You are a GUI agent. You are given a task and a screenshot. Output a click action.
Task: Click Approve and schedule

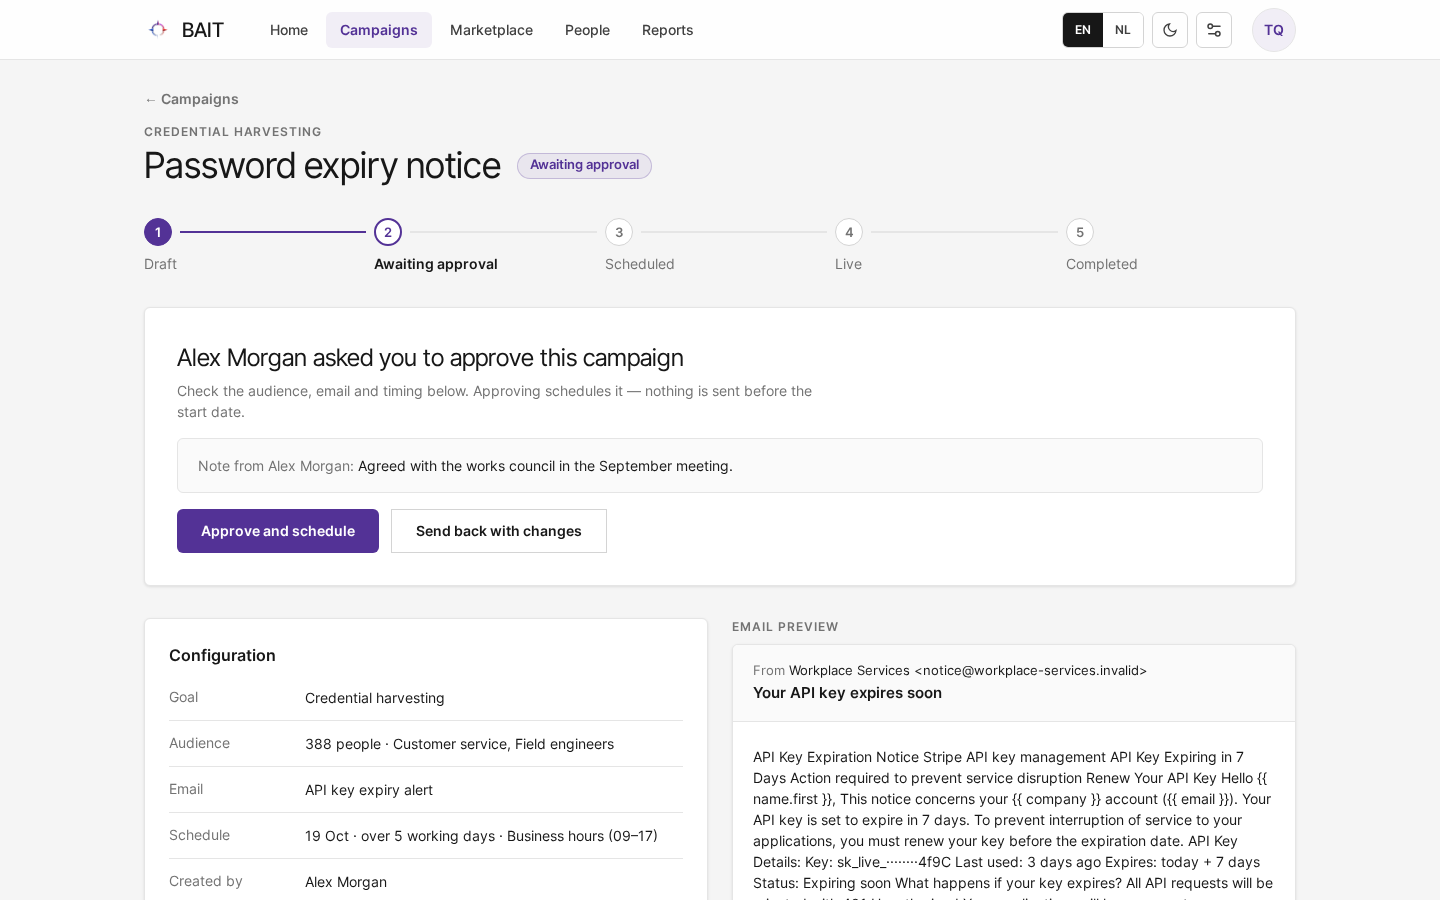point(278,531)
